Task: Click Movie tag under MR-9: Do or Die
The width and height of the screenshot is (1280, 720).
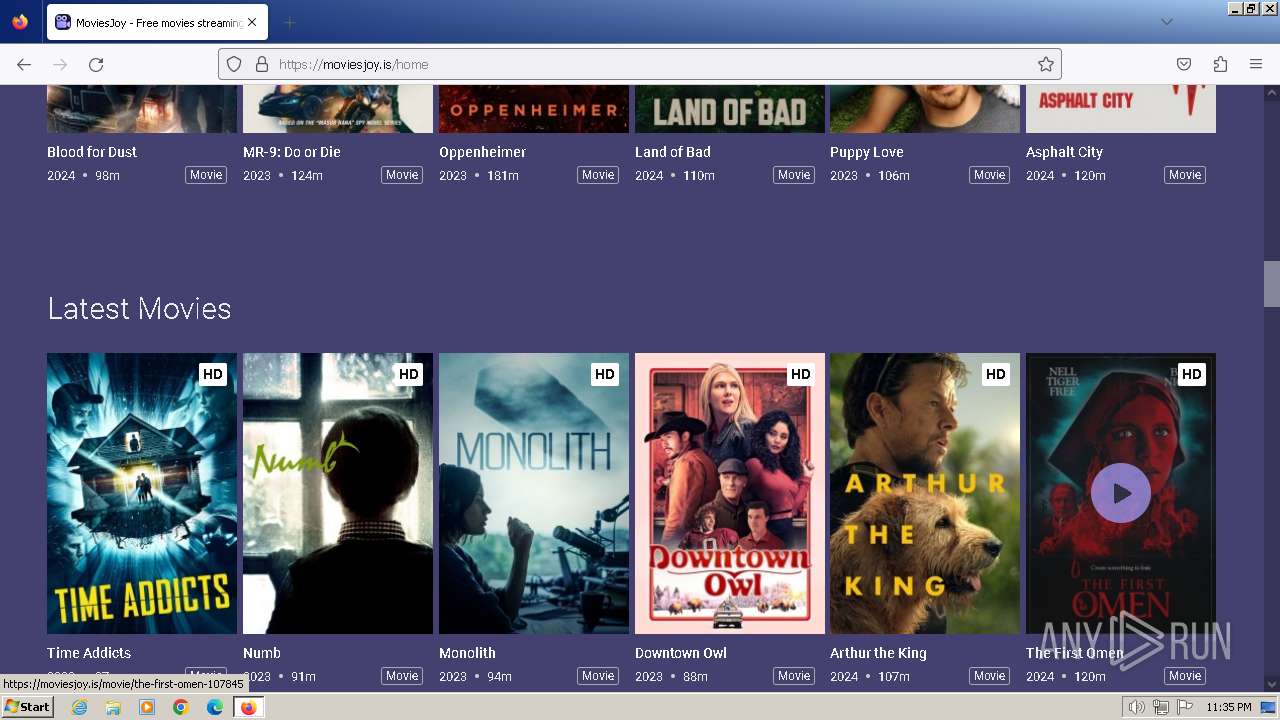Action: (402, 175)
